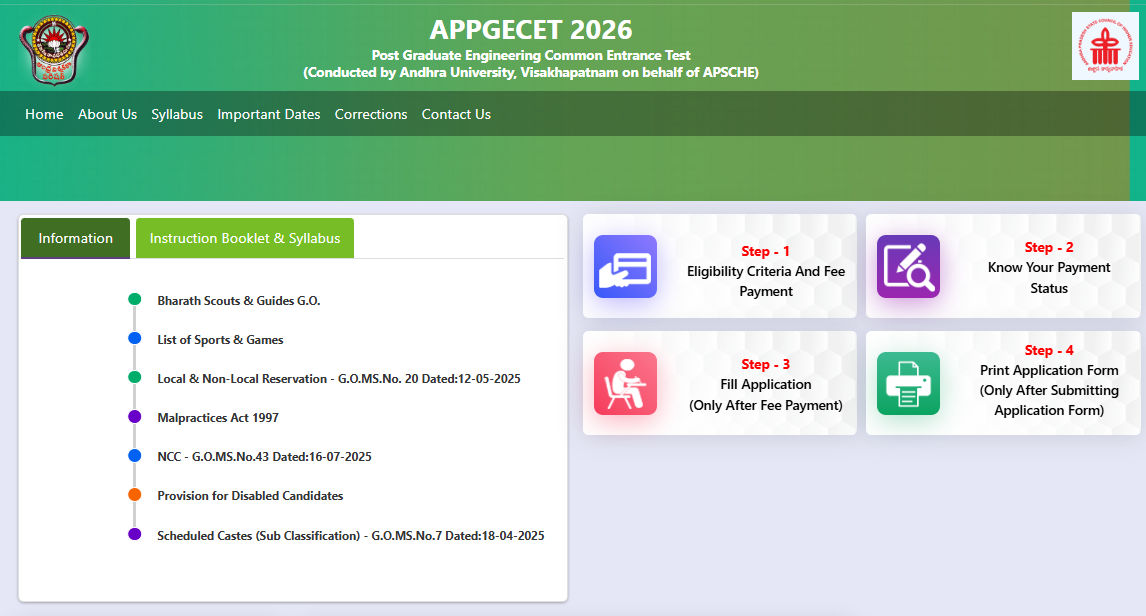Open the Malpractices Act 1997 link

(x=218, y=418)
